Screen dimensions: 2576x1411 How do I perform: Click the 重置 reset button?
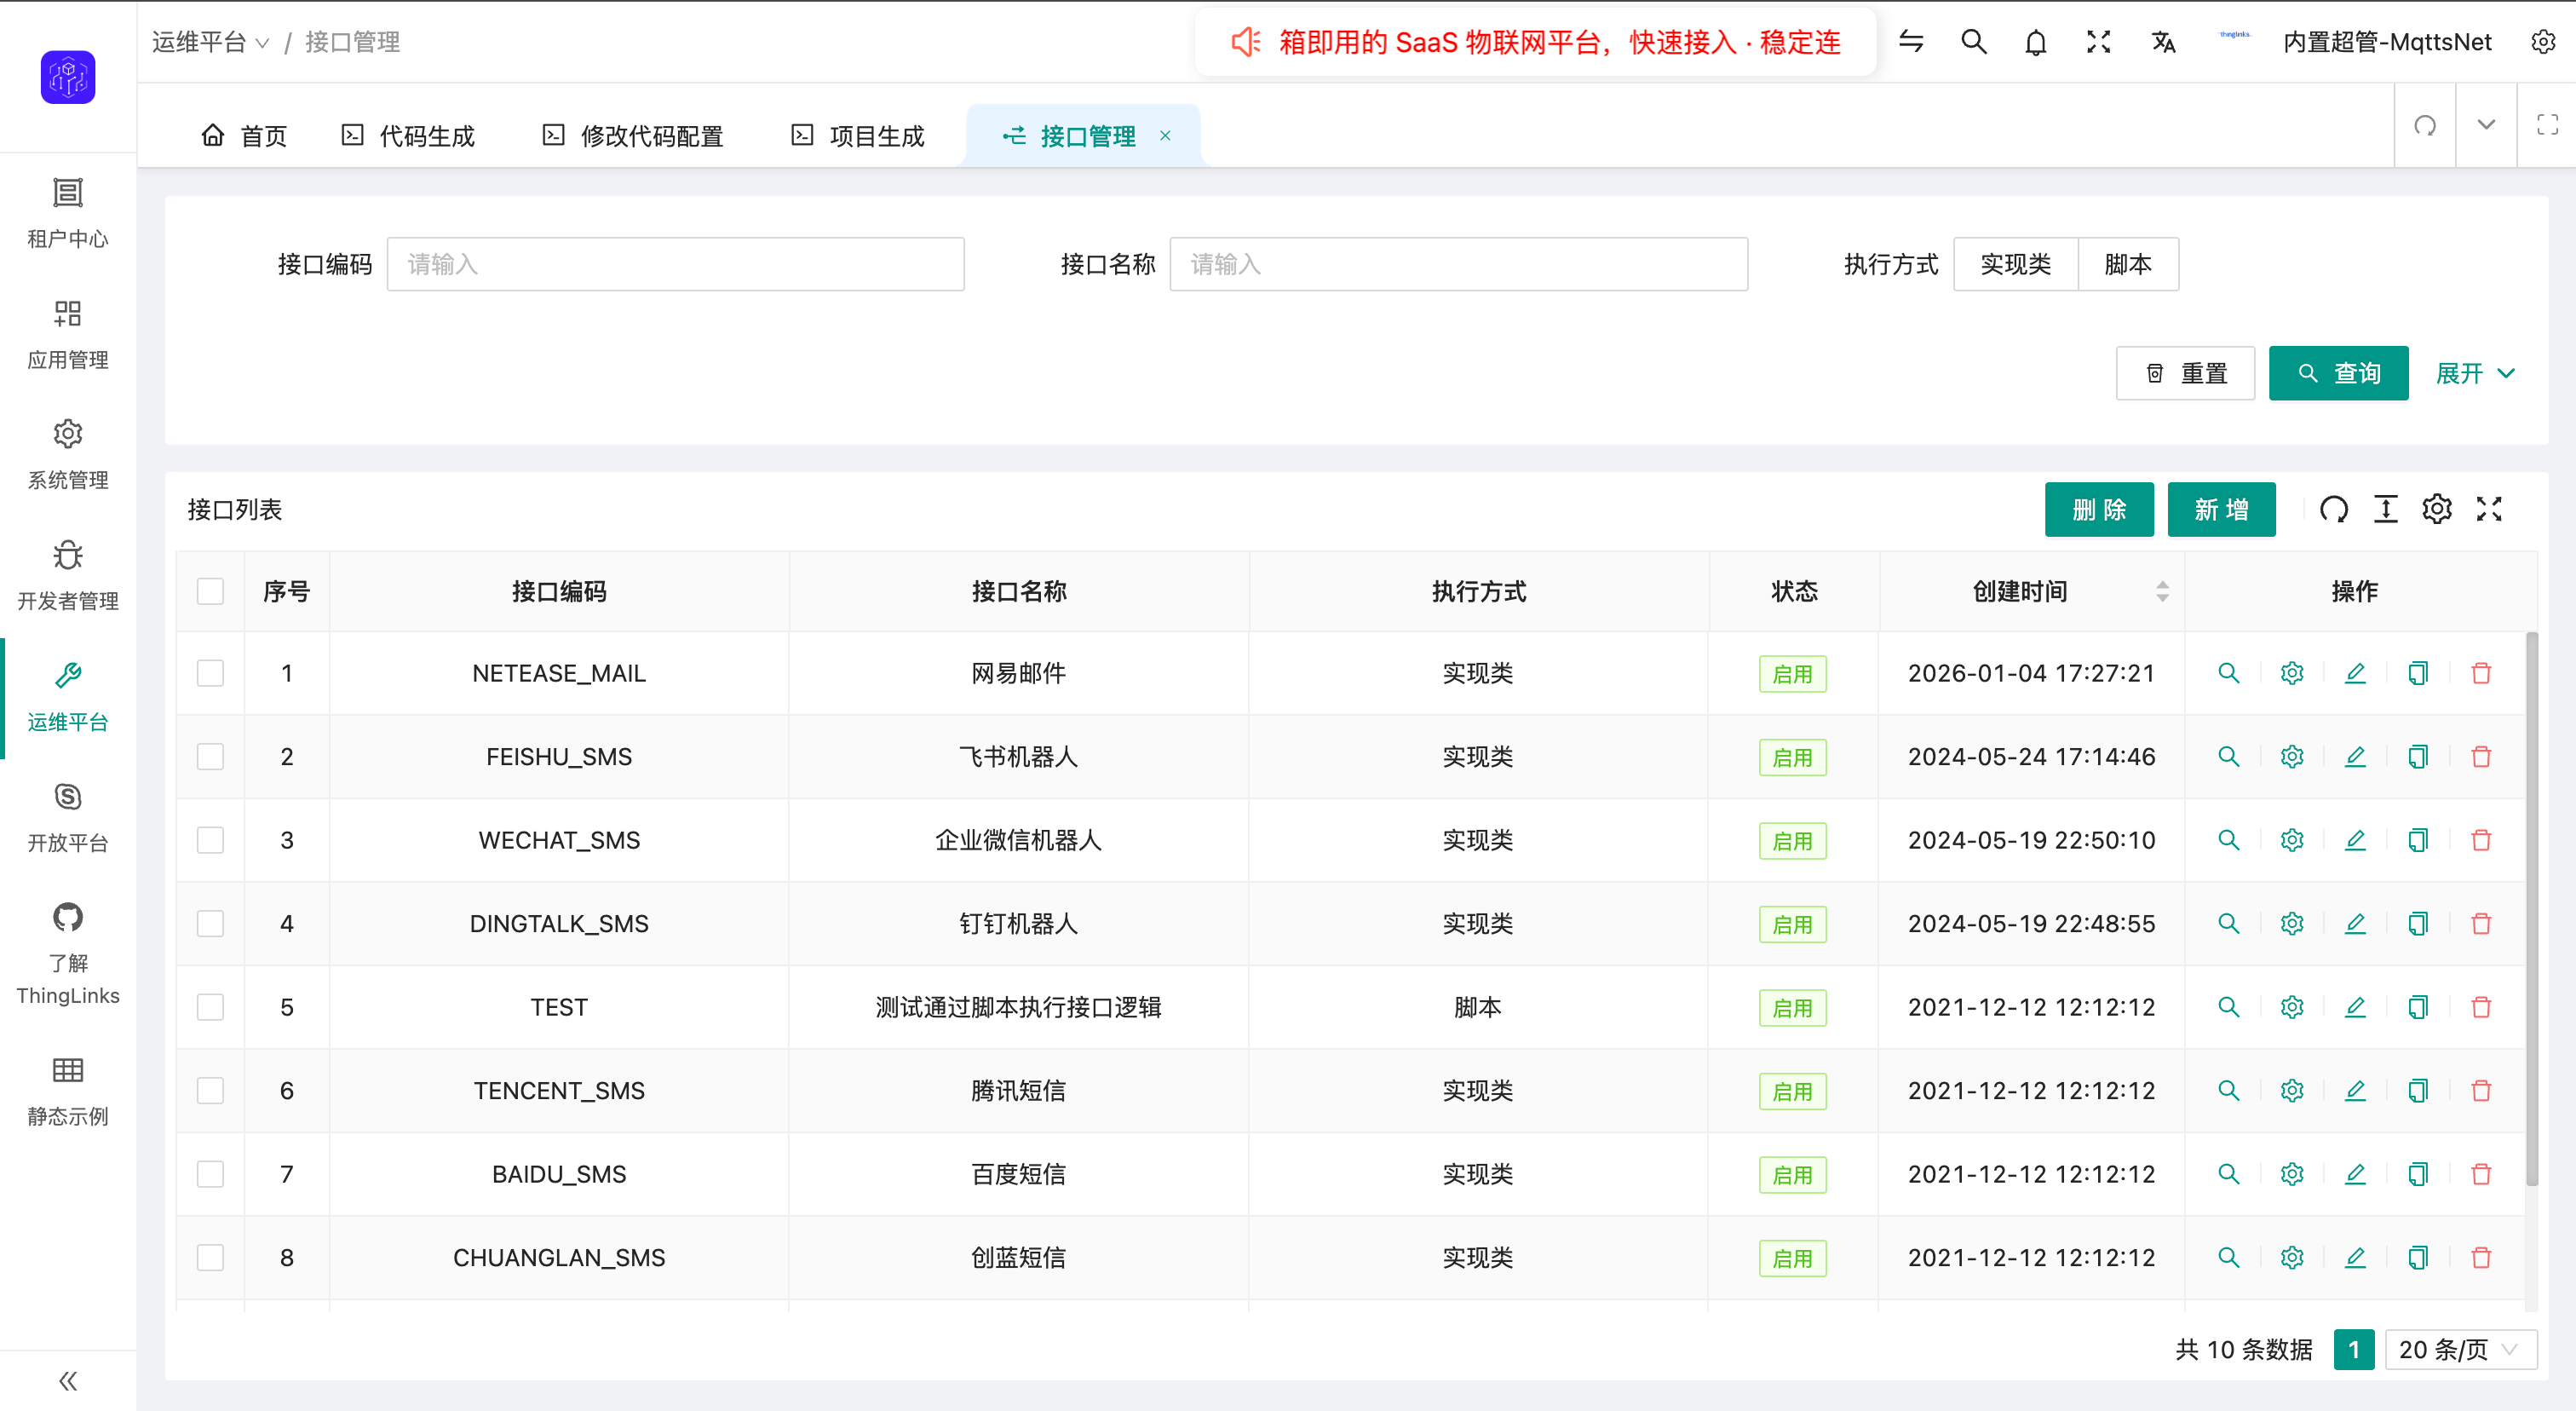(x=2186, y=373)
